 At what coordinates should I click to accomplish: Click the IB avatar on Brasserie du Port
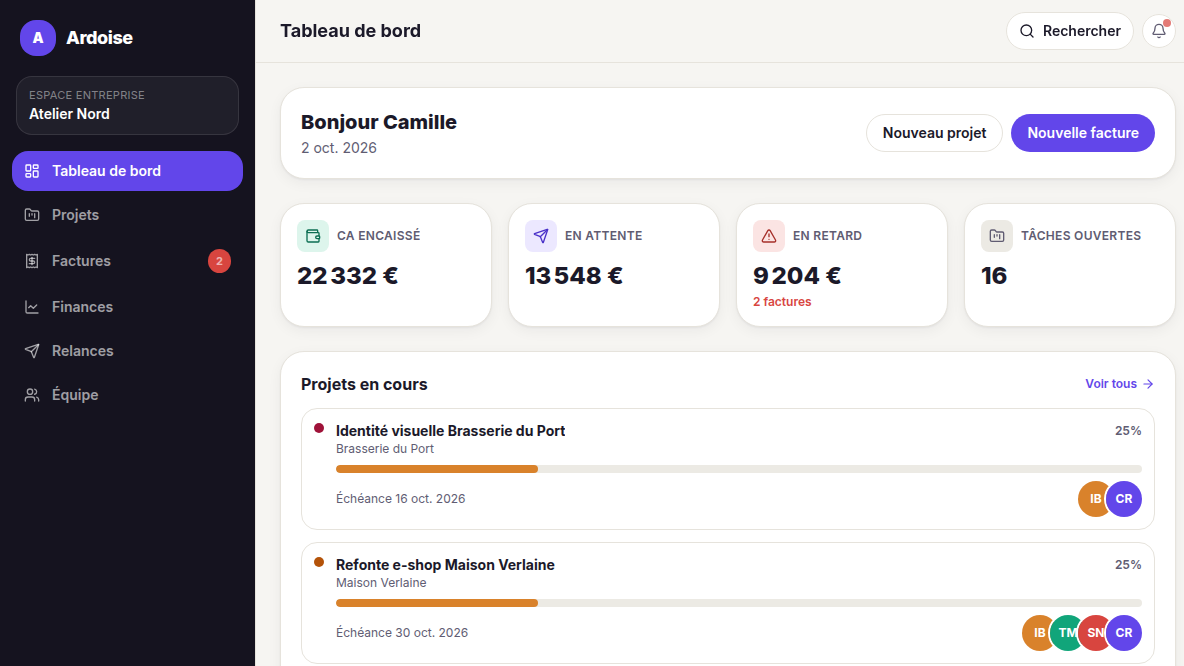tap(1093, 499)
